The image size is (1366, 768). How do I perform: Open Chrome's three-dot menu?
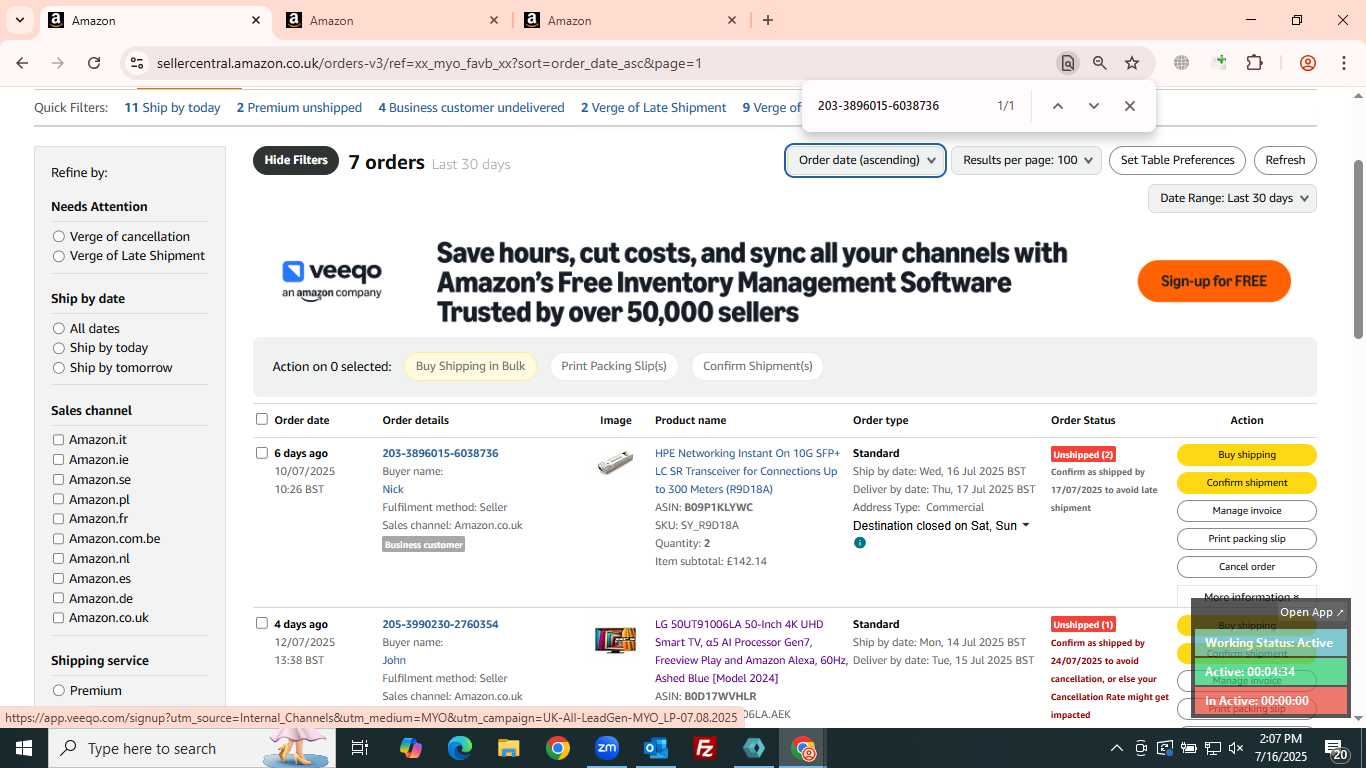pos(1343,63)
